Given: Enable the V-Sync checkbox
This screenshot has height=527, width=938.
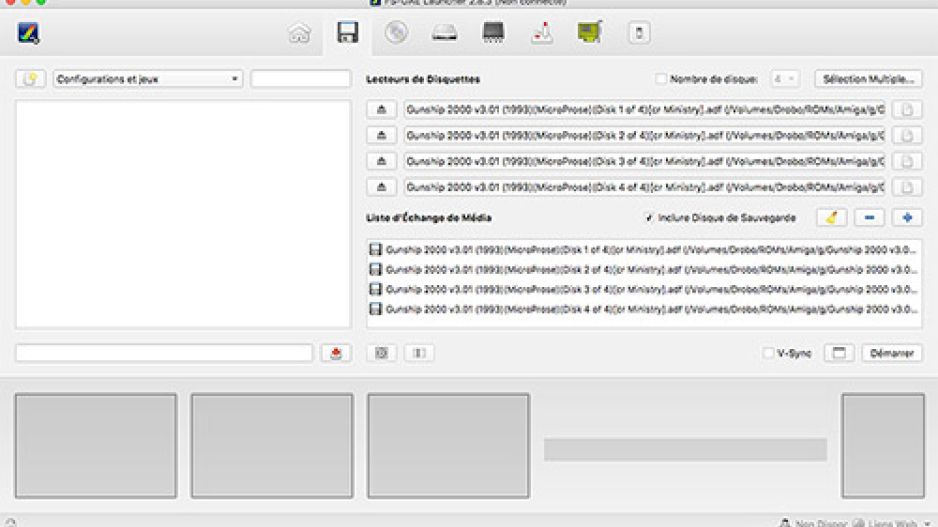Looking at the screenshot, I should pos(768,353).
